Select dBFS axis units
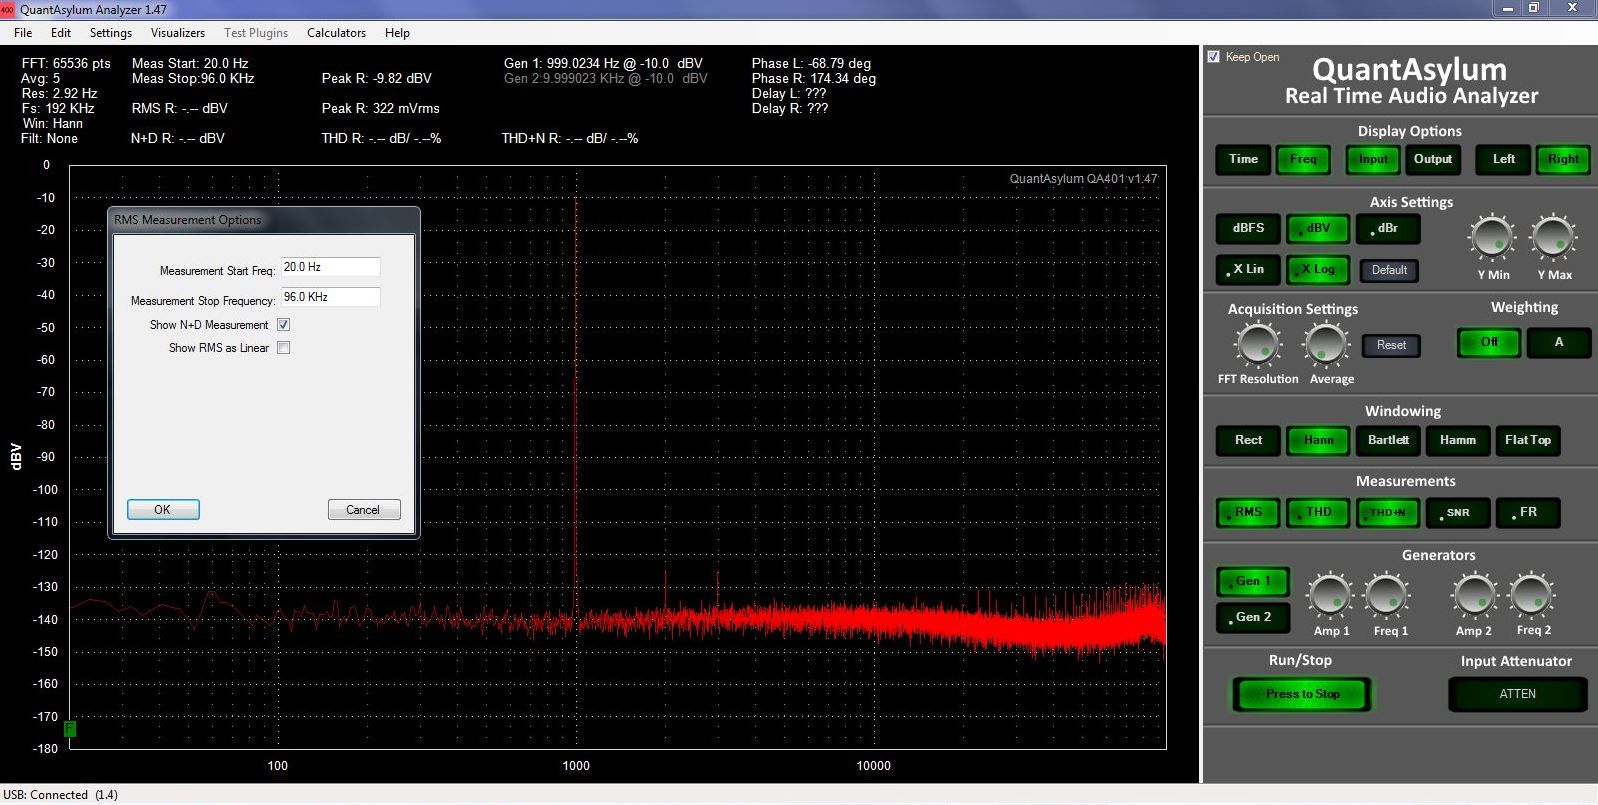Viewport: 1598px width, 805px height. click(1248, 229)
